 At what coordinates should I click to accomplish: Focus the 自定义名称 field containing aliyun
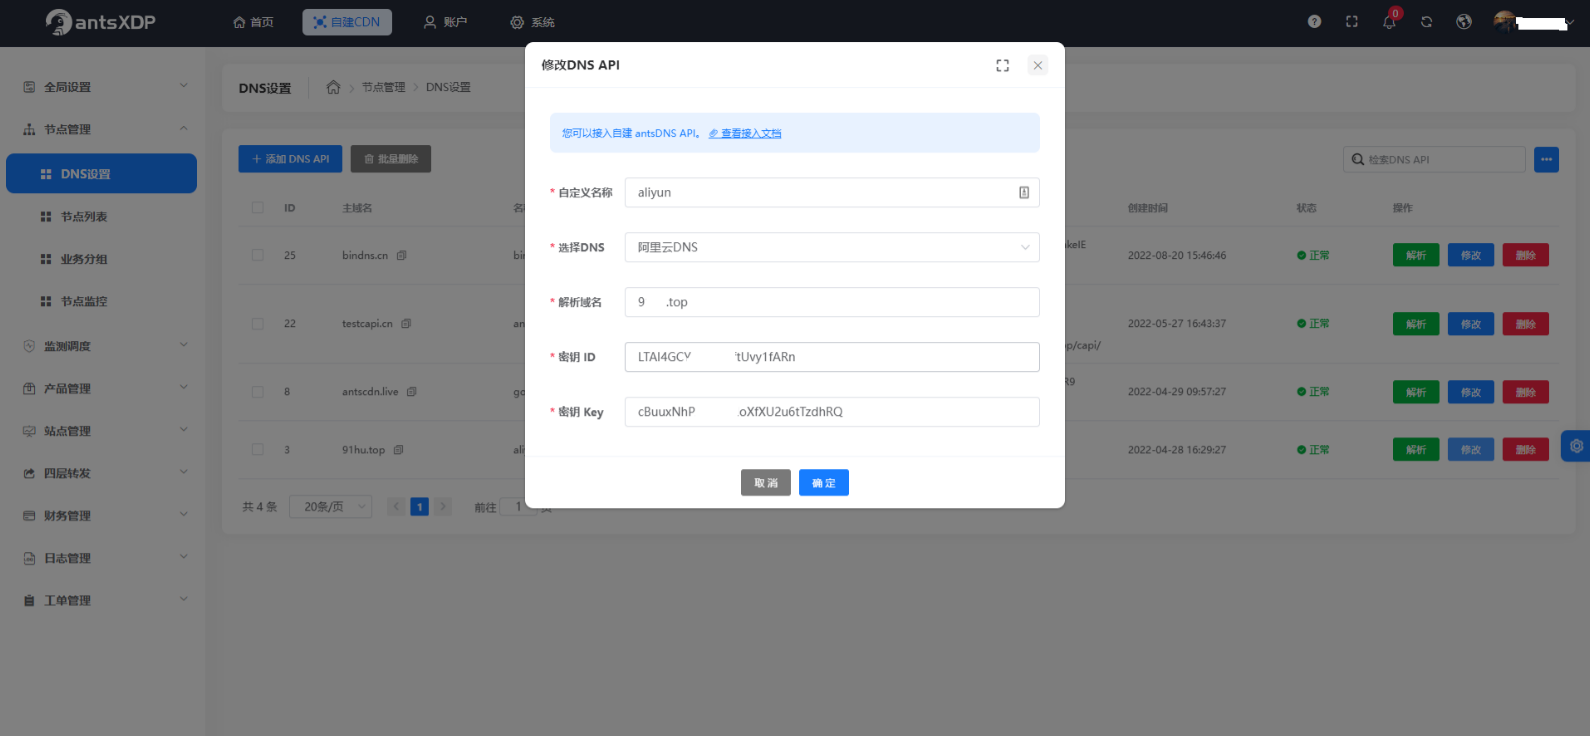coord(832,192)
